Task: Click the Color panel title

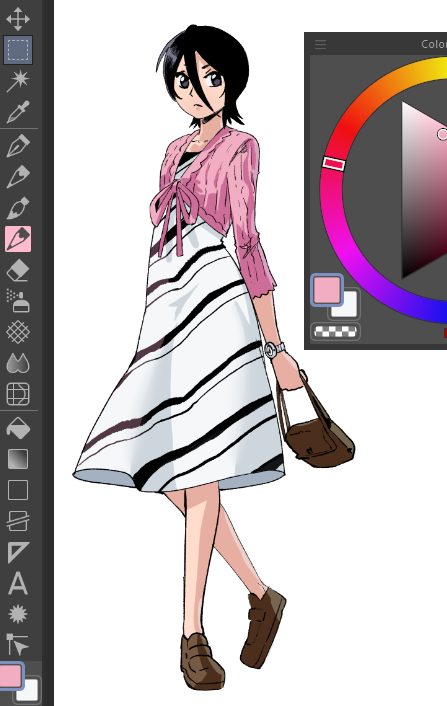Action: pyautogui.click(x=434, y=44)
